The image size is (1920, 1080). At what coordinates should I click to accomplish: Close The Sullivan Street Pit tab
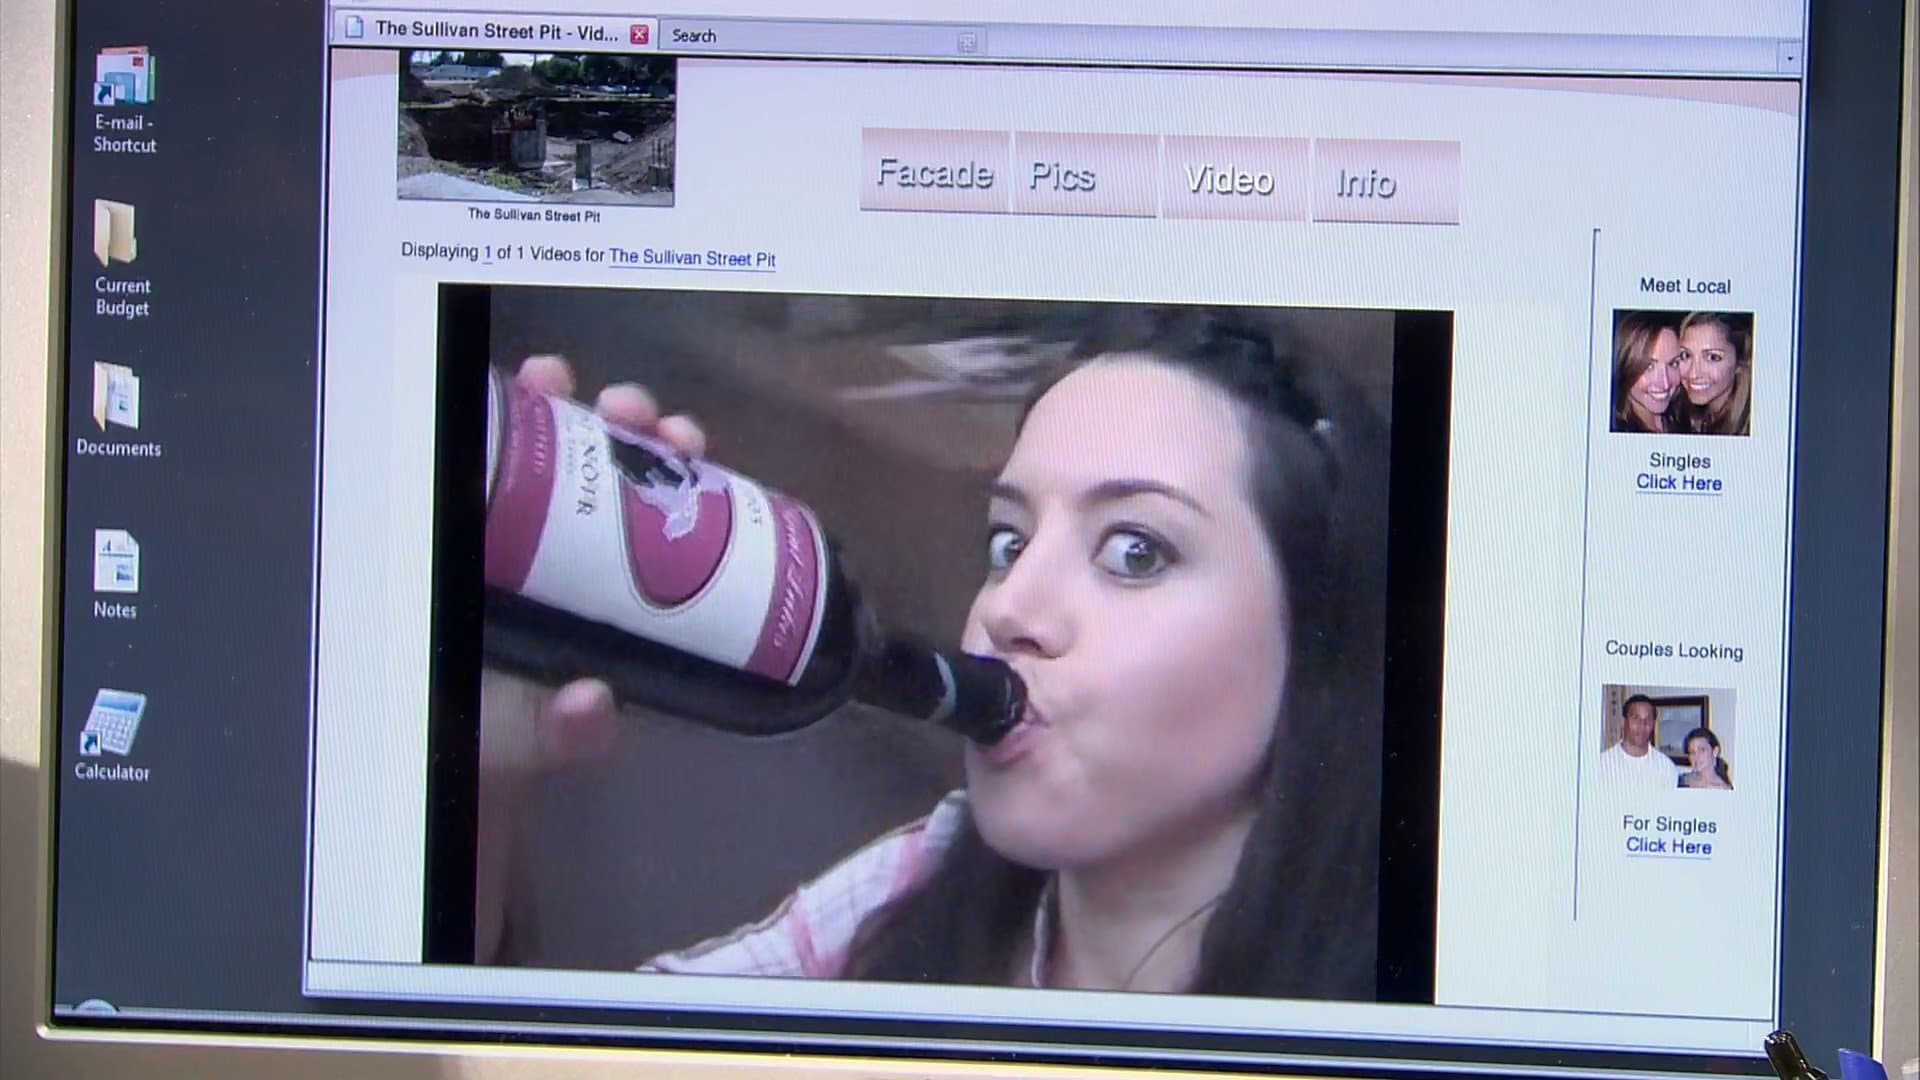pos(639,35)
